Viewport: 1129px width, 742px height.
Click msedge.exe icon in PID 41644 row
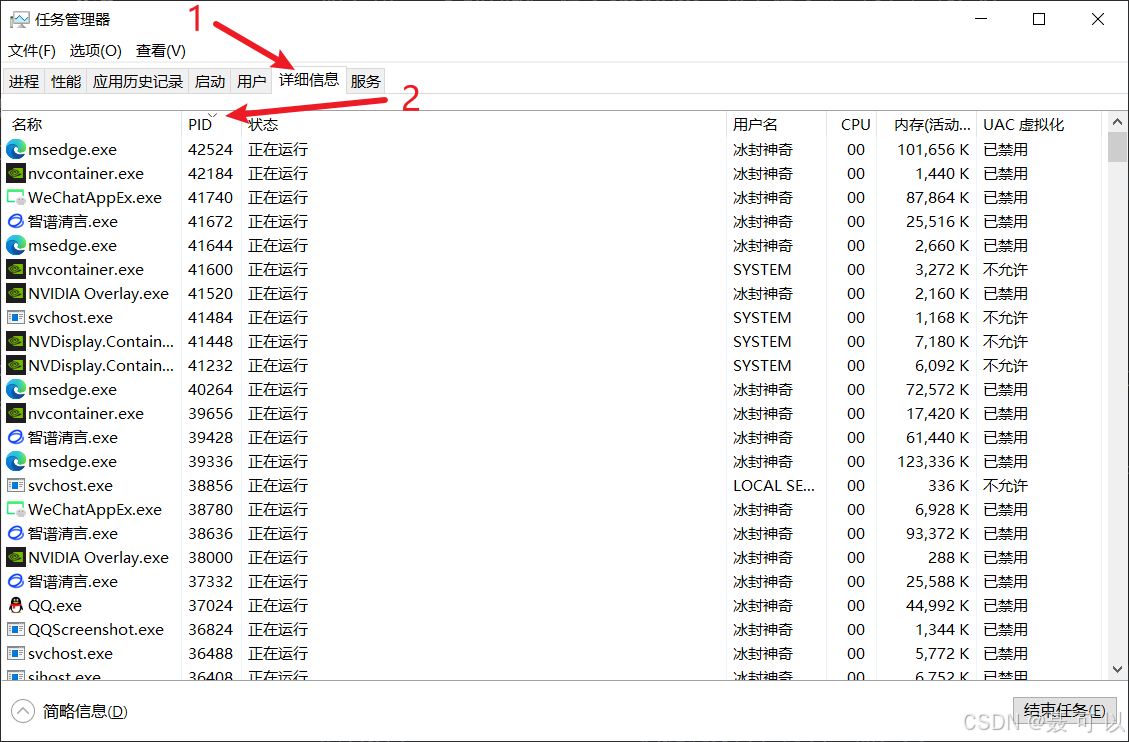16,245
